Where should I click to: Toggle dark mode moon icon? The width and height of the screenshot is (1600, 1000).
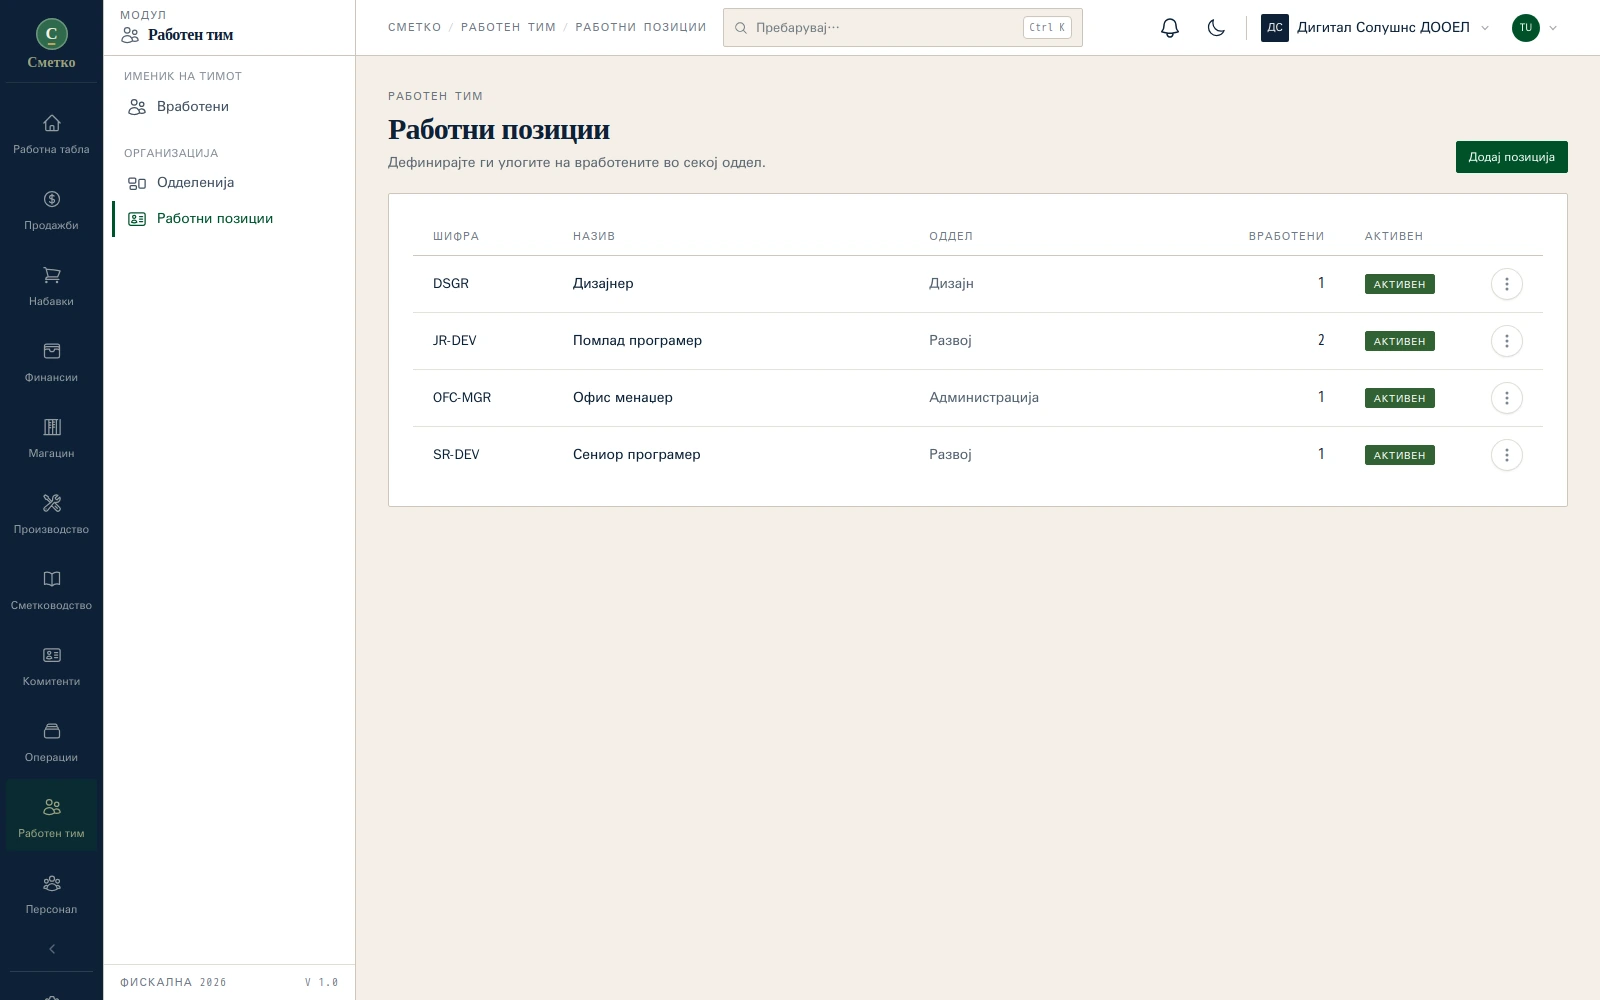click(x=1216, y=28)
